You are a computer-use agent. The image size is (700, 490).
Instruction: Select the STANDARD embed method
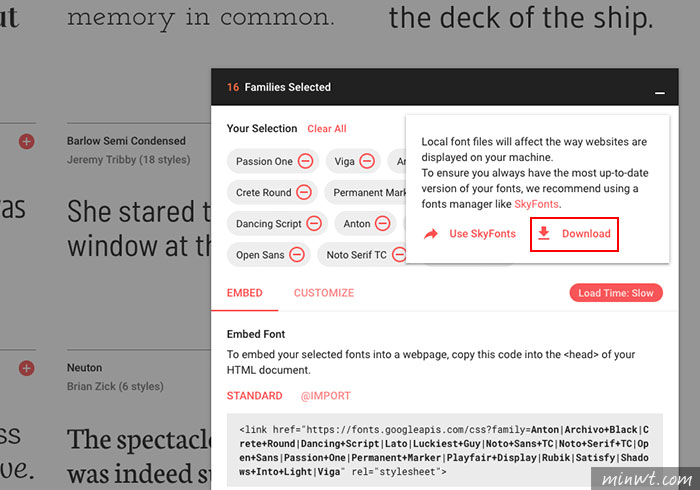(254, 396)
